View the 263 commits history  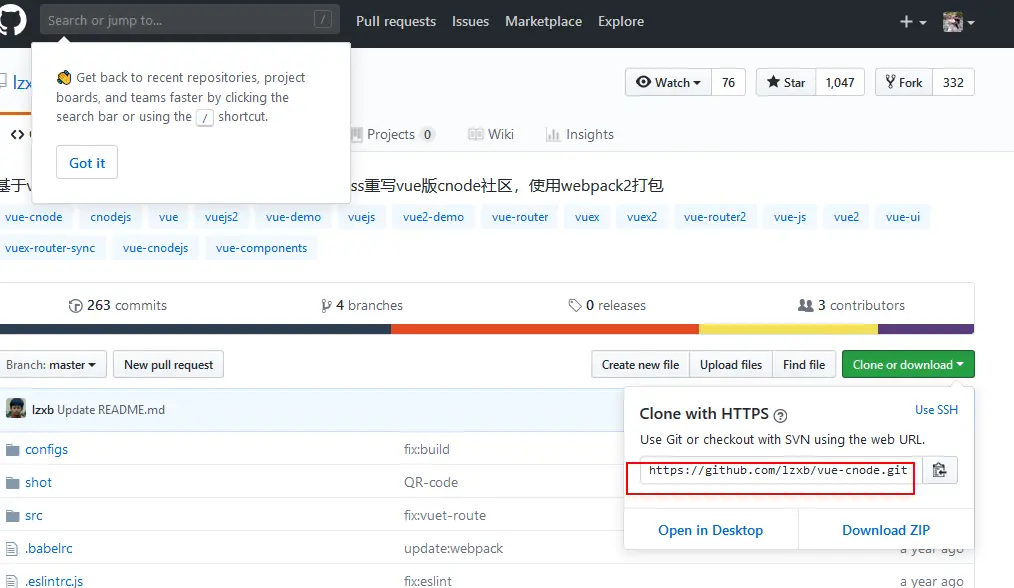(x=118, y=305)
